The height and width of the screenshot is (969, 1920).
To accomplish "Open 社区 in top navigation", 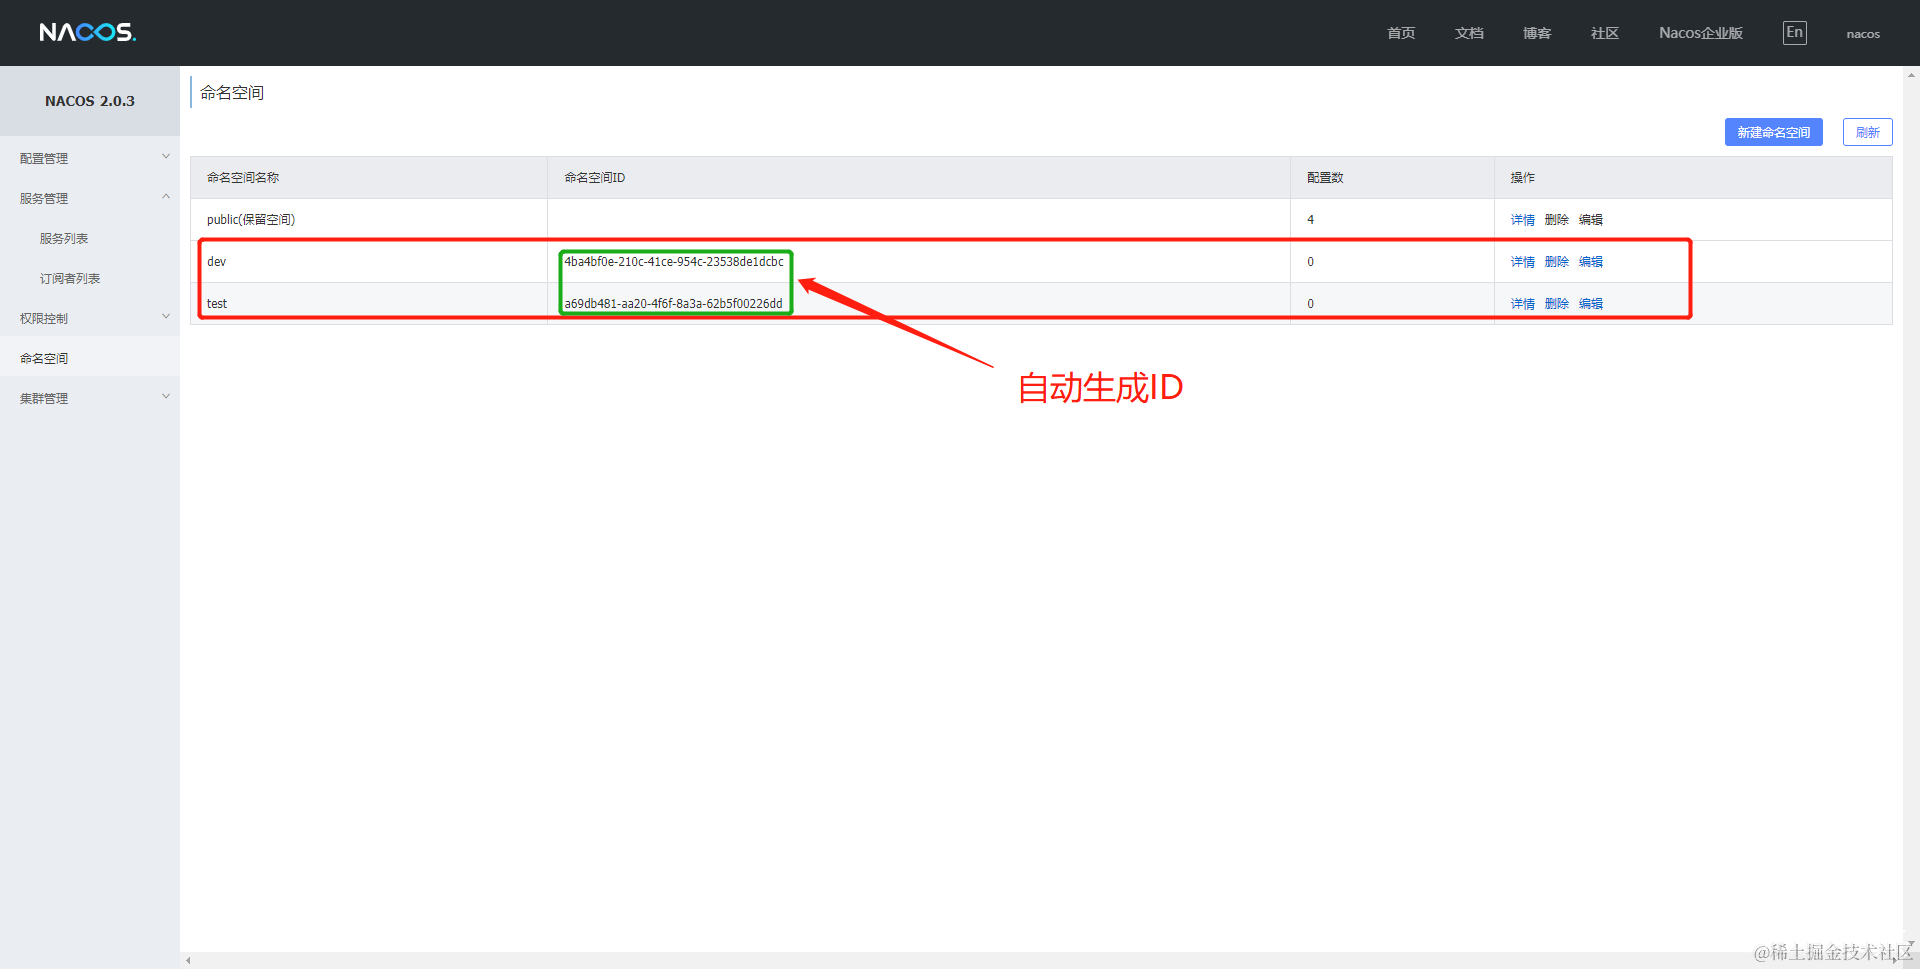I will pos(1605,33).
